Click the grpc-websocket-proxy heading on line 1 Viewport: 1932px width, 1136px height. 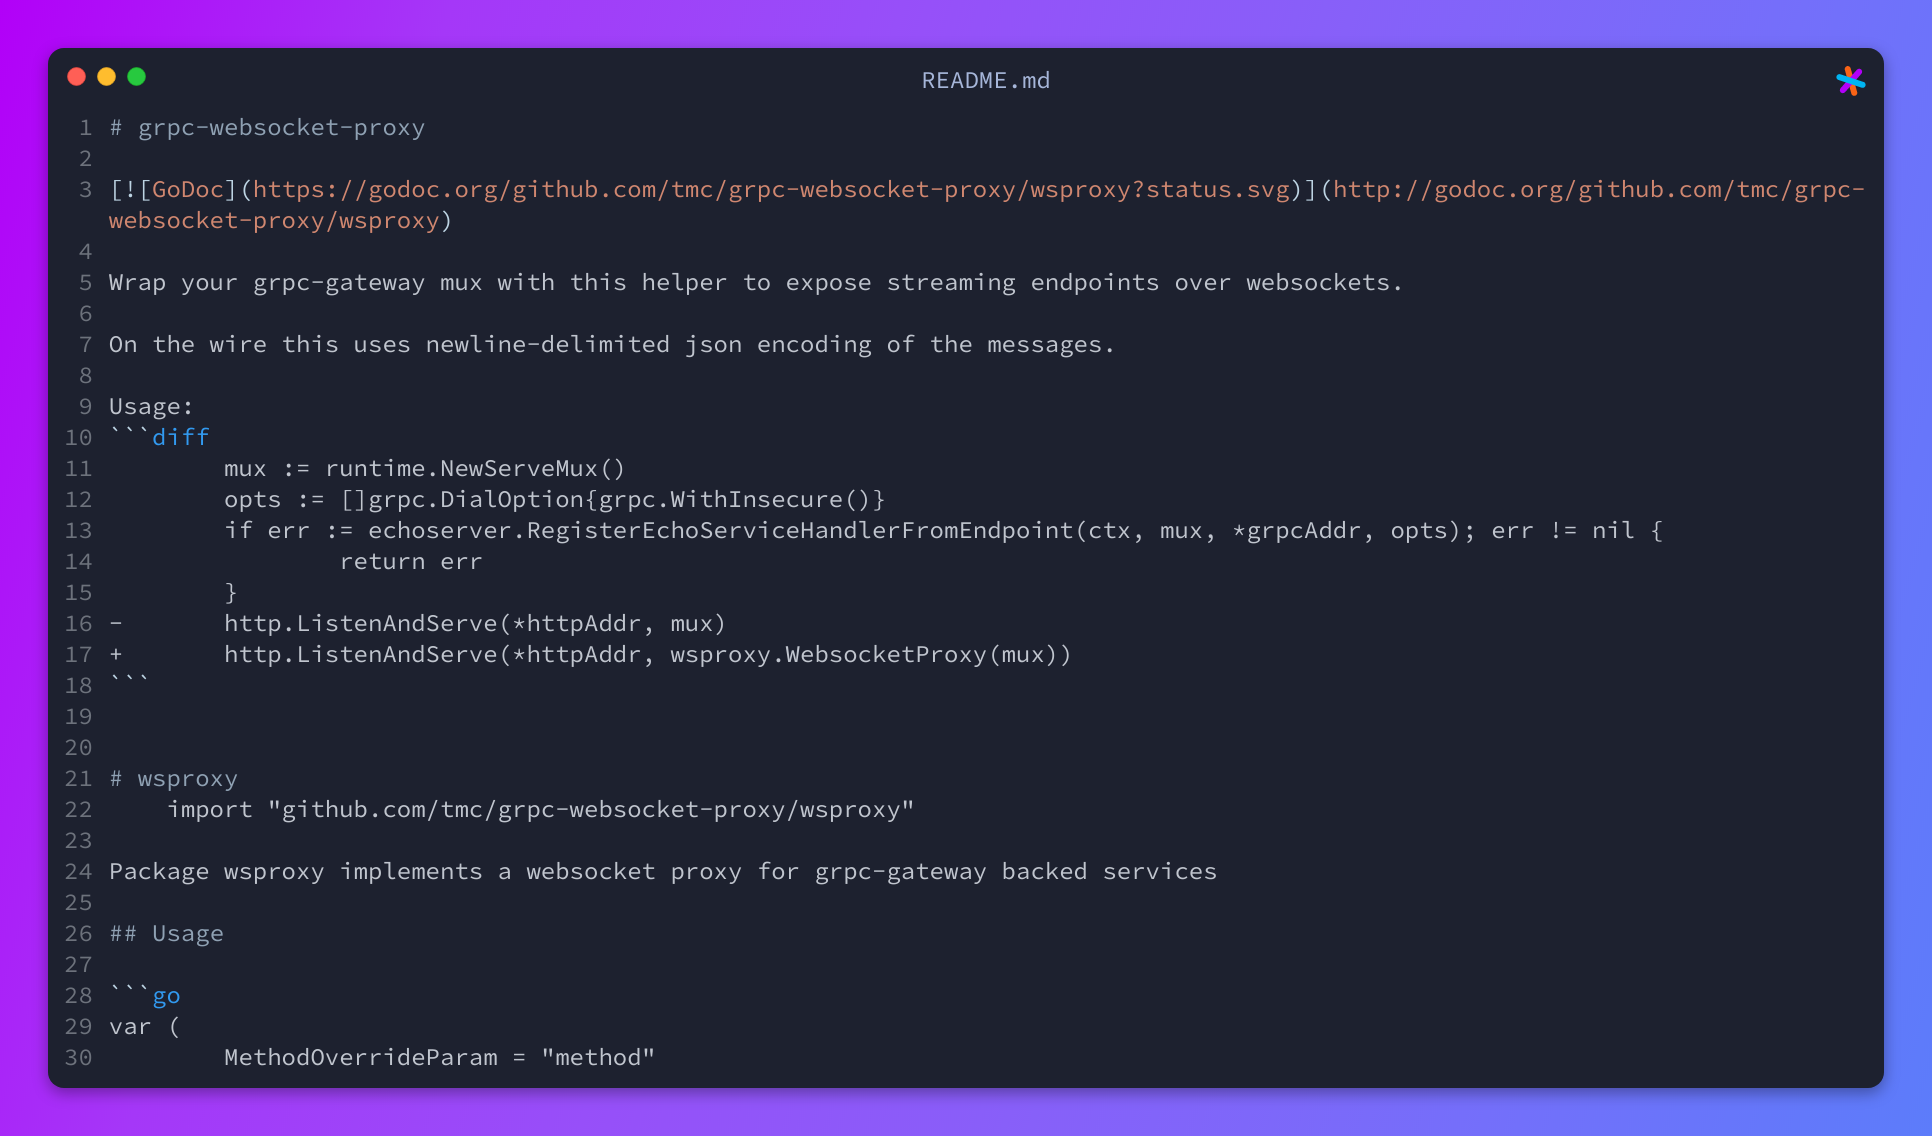point(267,128)
